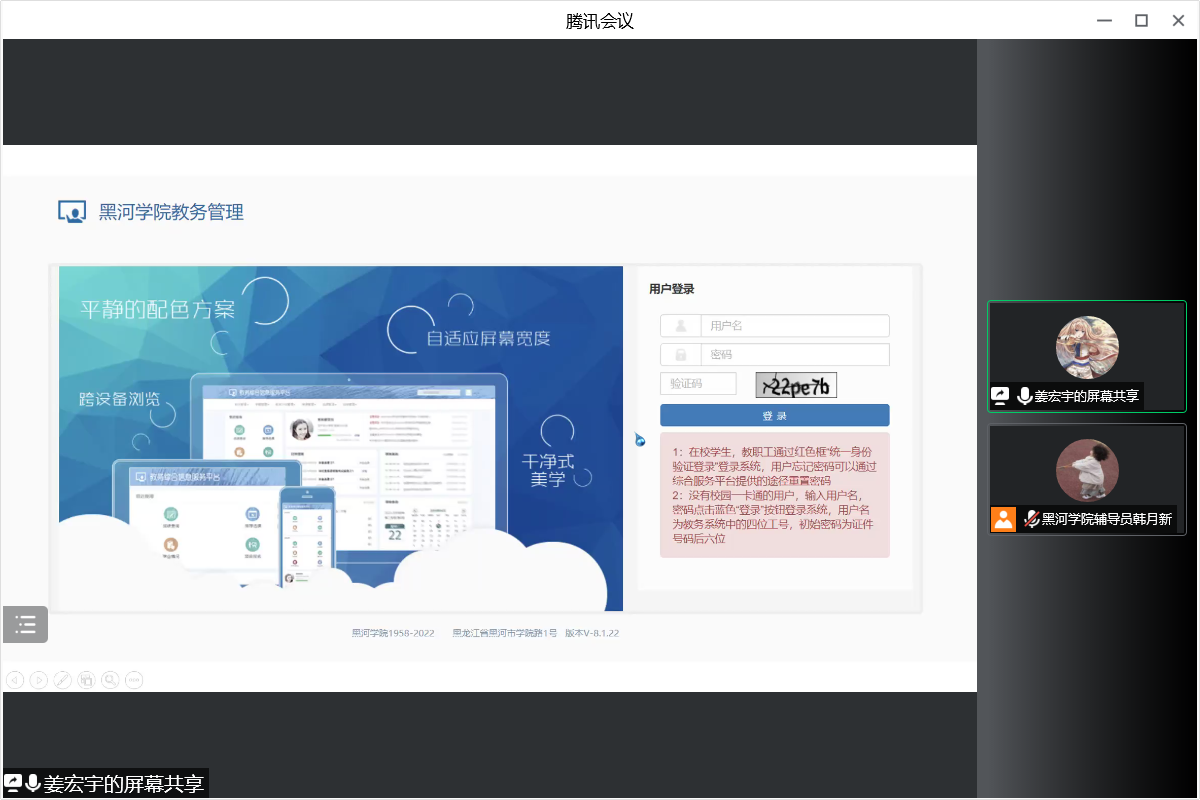Click the screen share icon on 姜宏宇's tile
The height and width of the screenshot is (800, 1200).
pos(1001,396)
